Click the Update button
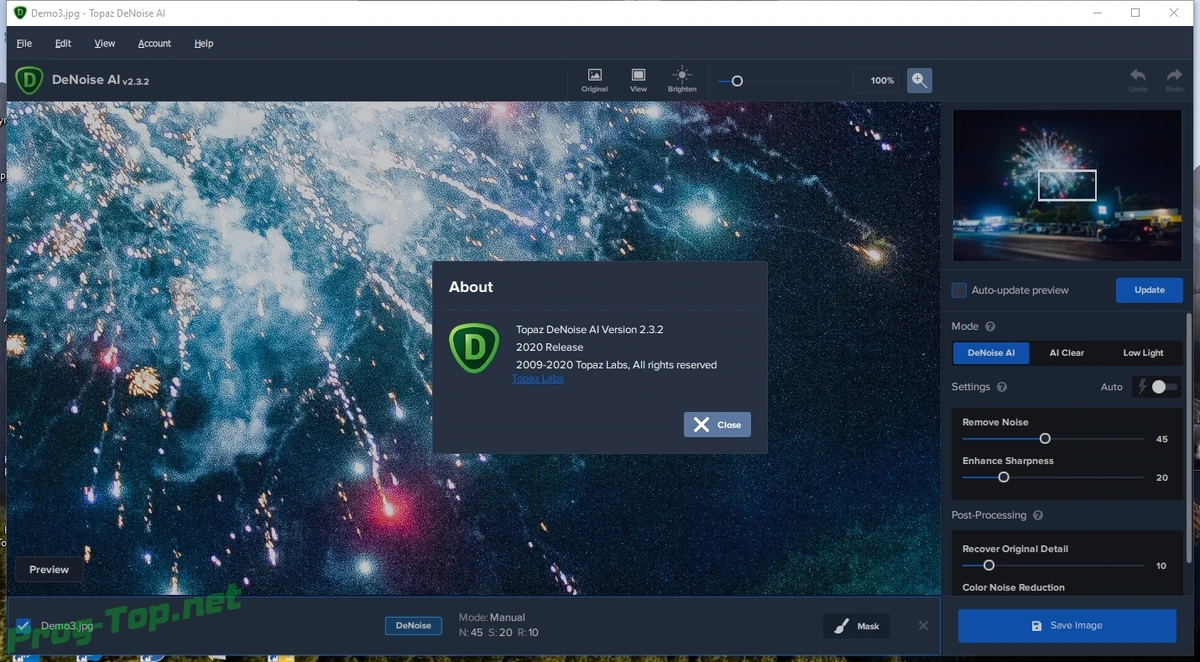 click(x=1149, y=290)
